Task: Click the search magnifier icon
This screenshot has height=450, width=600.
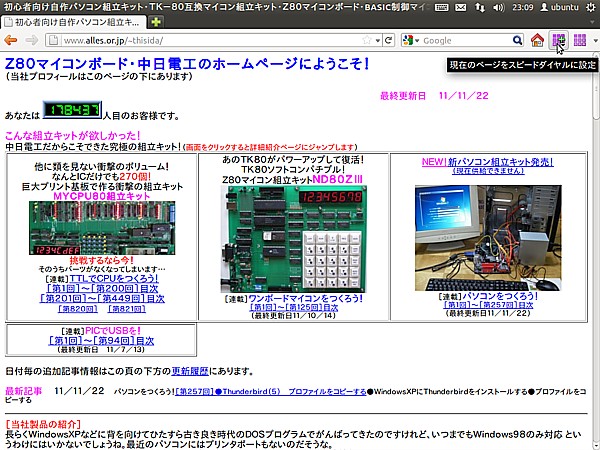Action: [x=517, y=40]
